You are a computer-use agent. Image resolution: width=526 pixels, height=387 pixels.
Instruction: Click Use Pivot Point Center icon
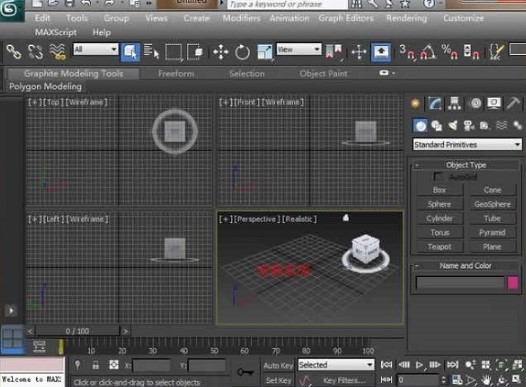click(x=333, y=52)
